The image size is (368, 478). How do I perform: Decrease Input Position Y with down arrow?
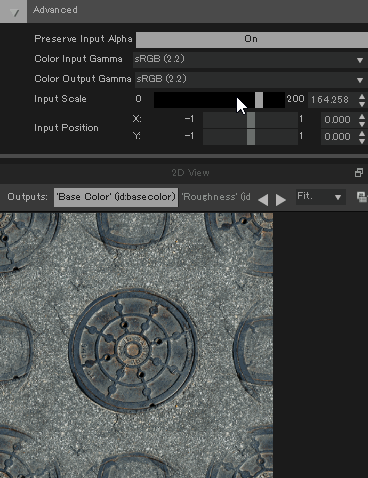click(362, 141)
